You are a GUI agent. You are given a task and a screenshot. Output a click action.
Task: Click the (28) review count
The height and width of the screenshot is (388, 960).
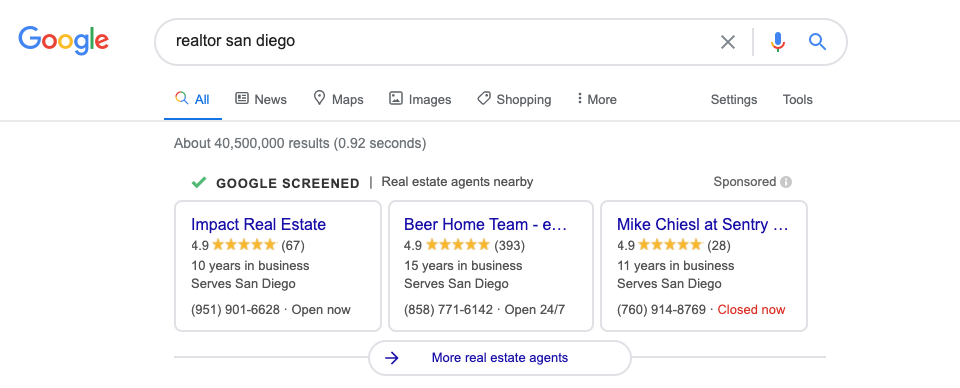[719, 245]
